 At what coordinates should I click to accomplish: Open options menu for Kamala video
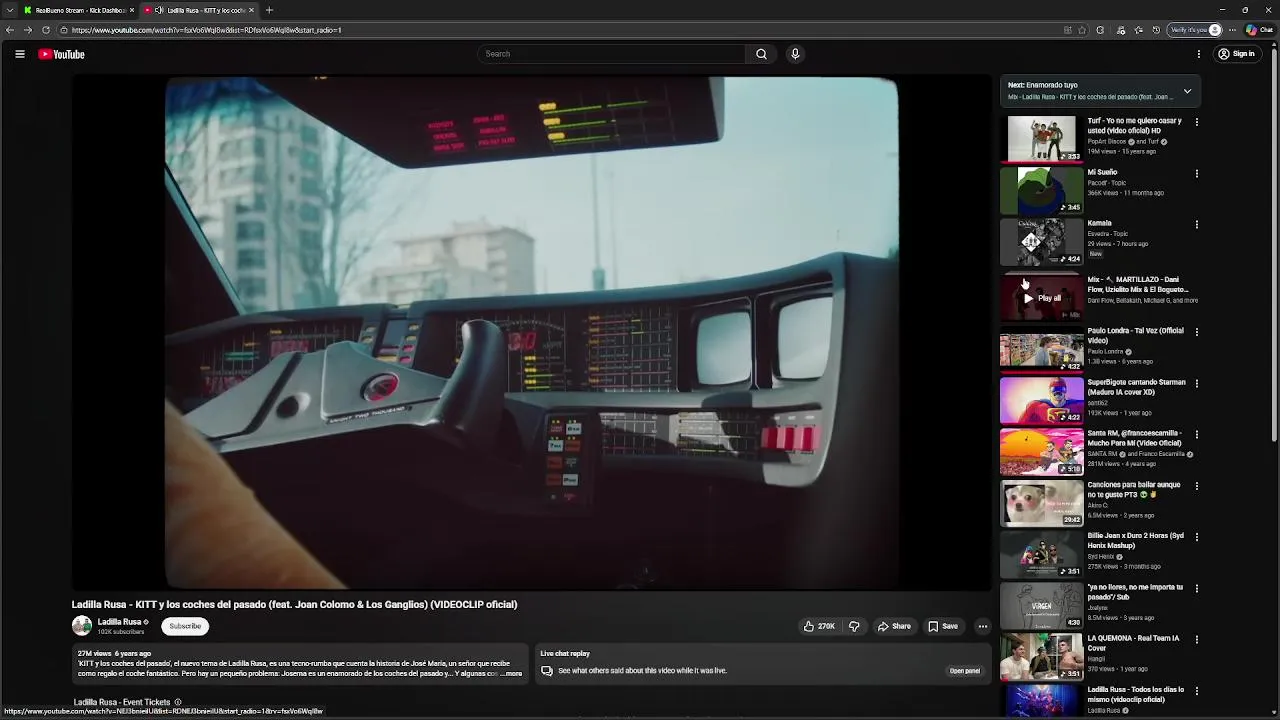[x=1196, y=224]
